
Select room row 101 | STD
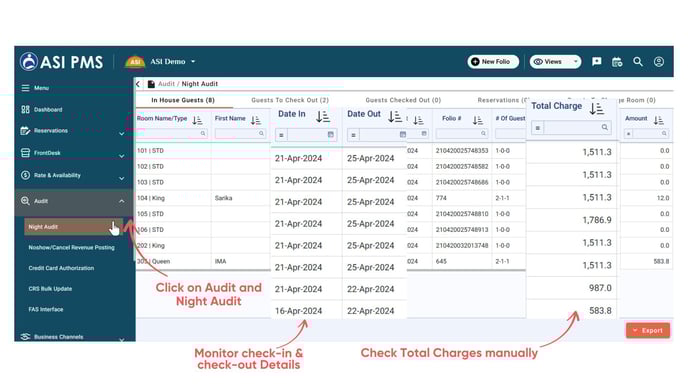point(150,150)
